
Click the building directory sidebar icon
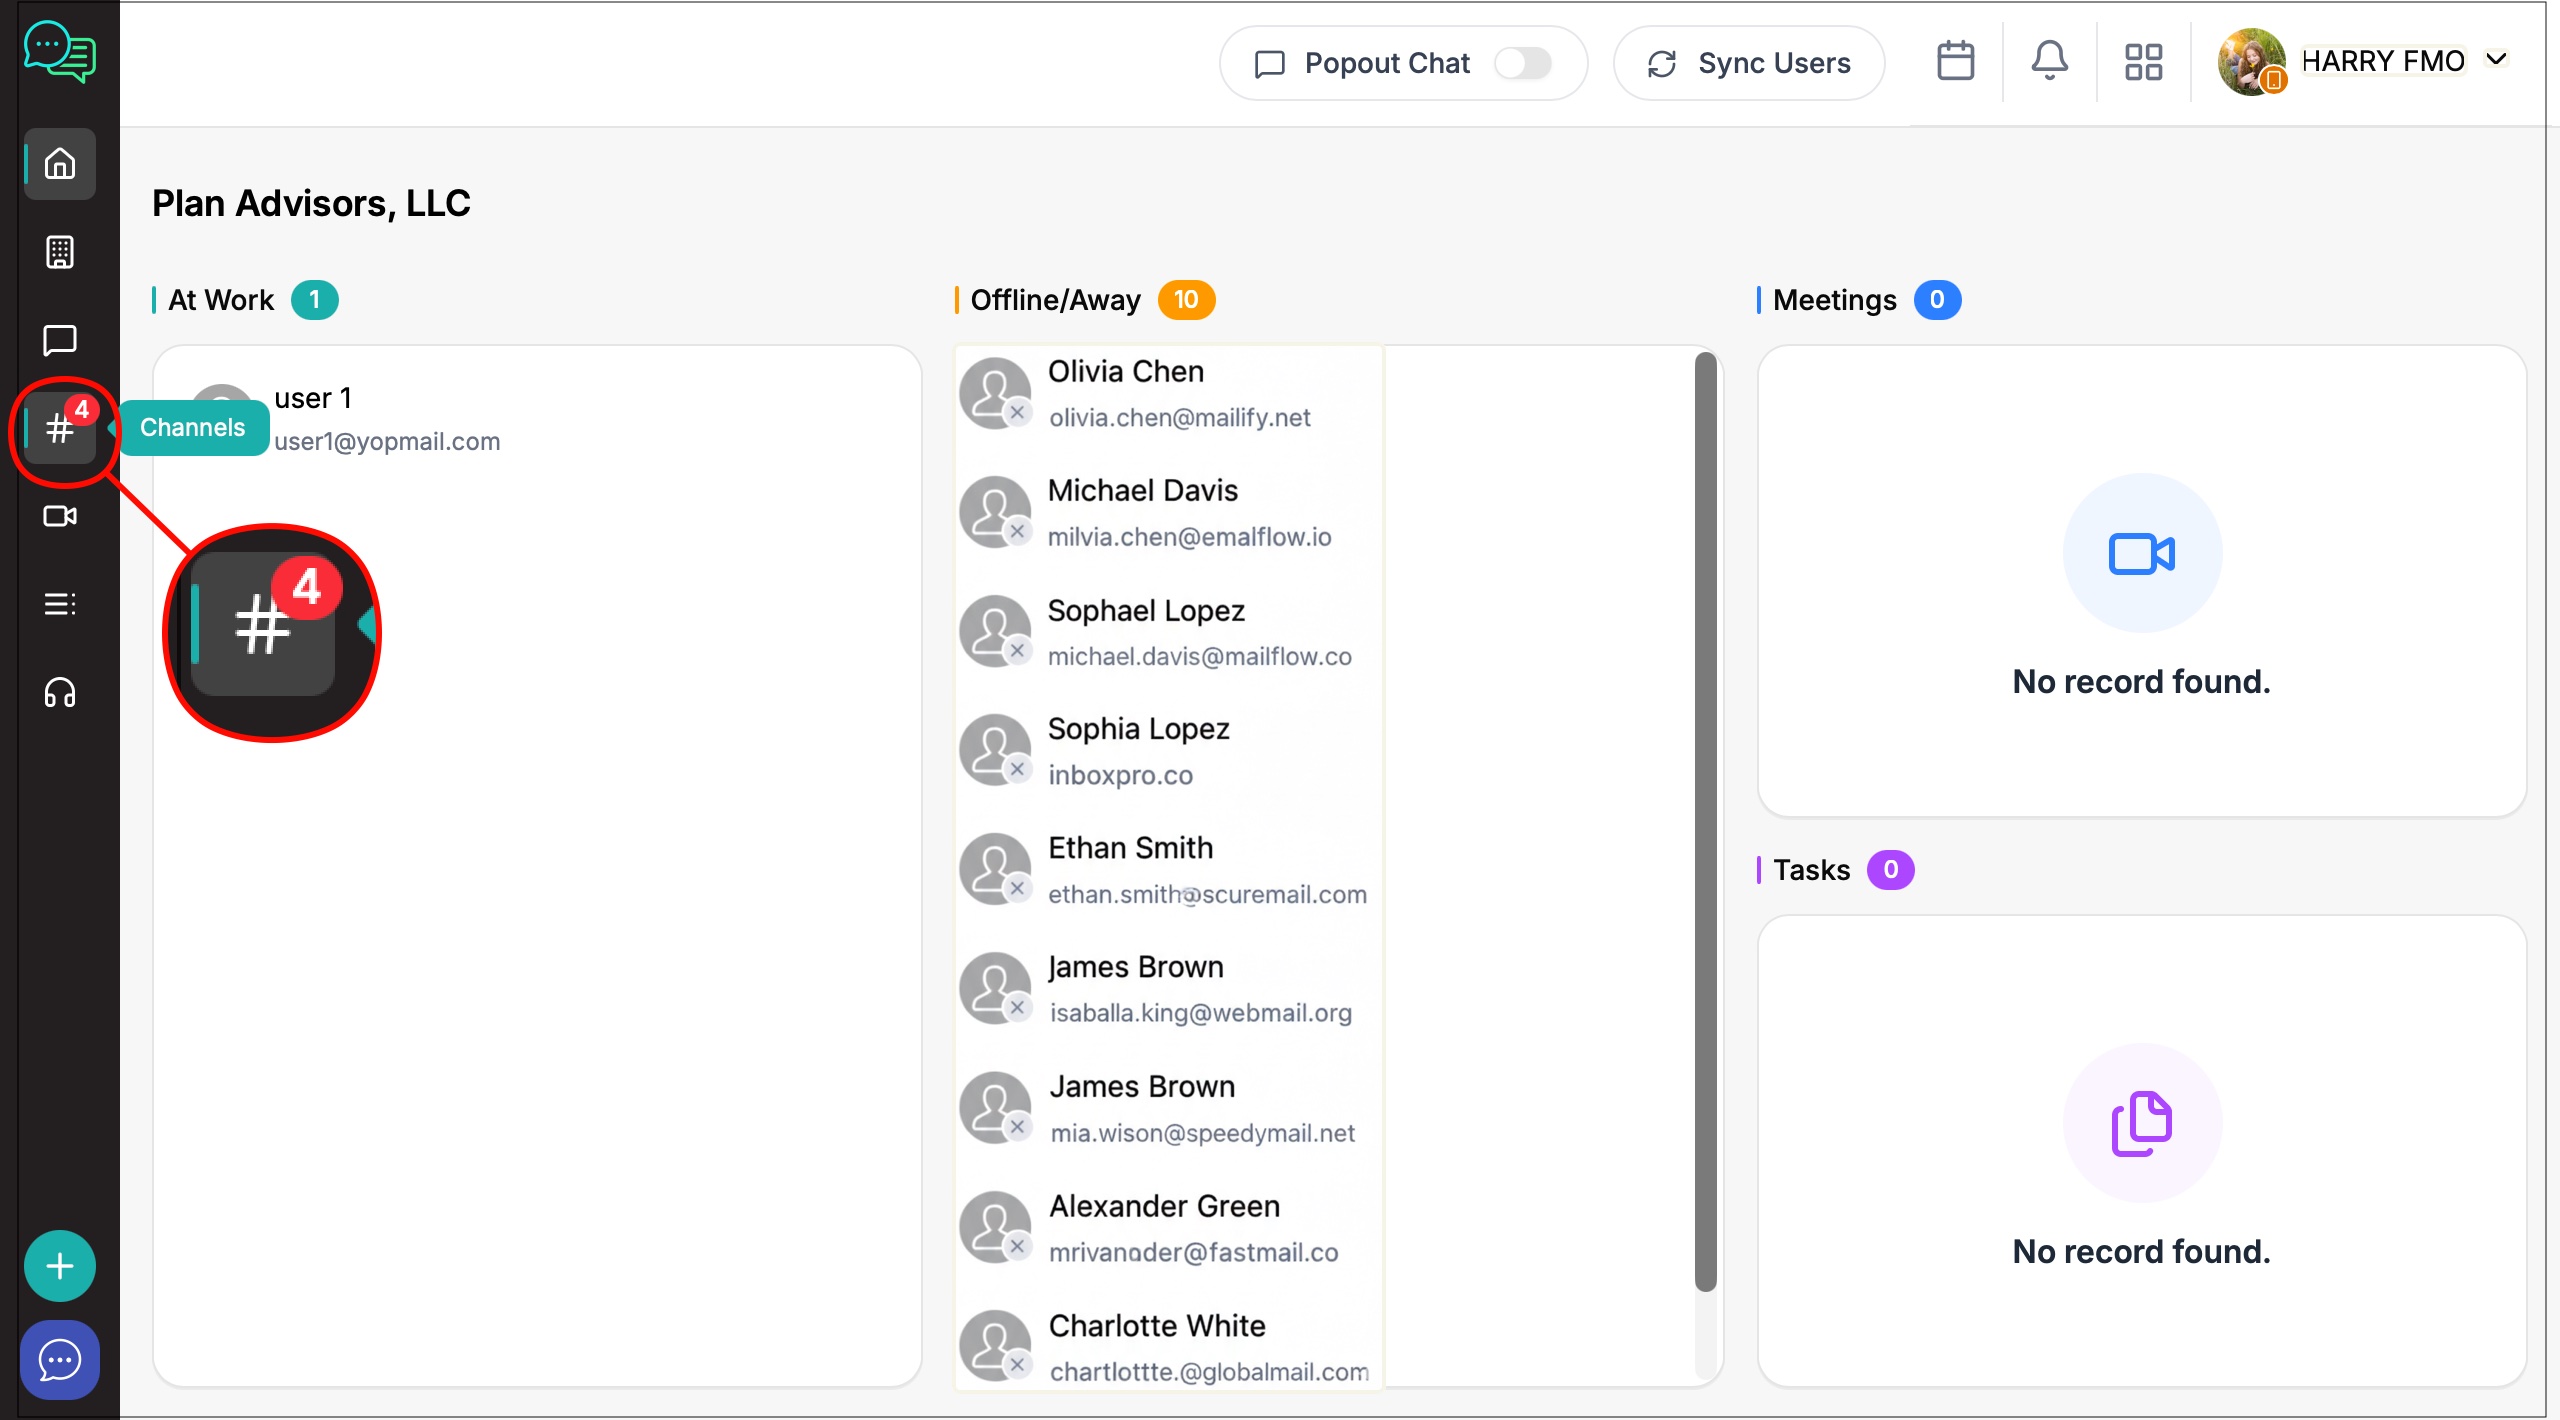click(60, 252)
